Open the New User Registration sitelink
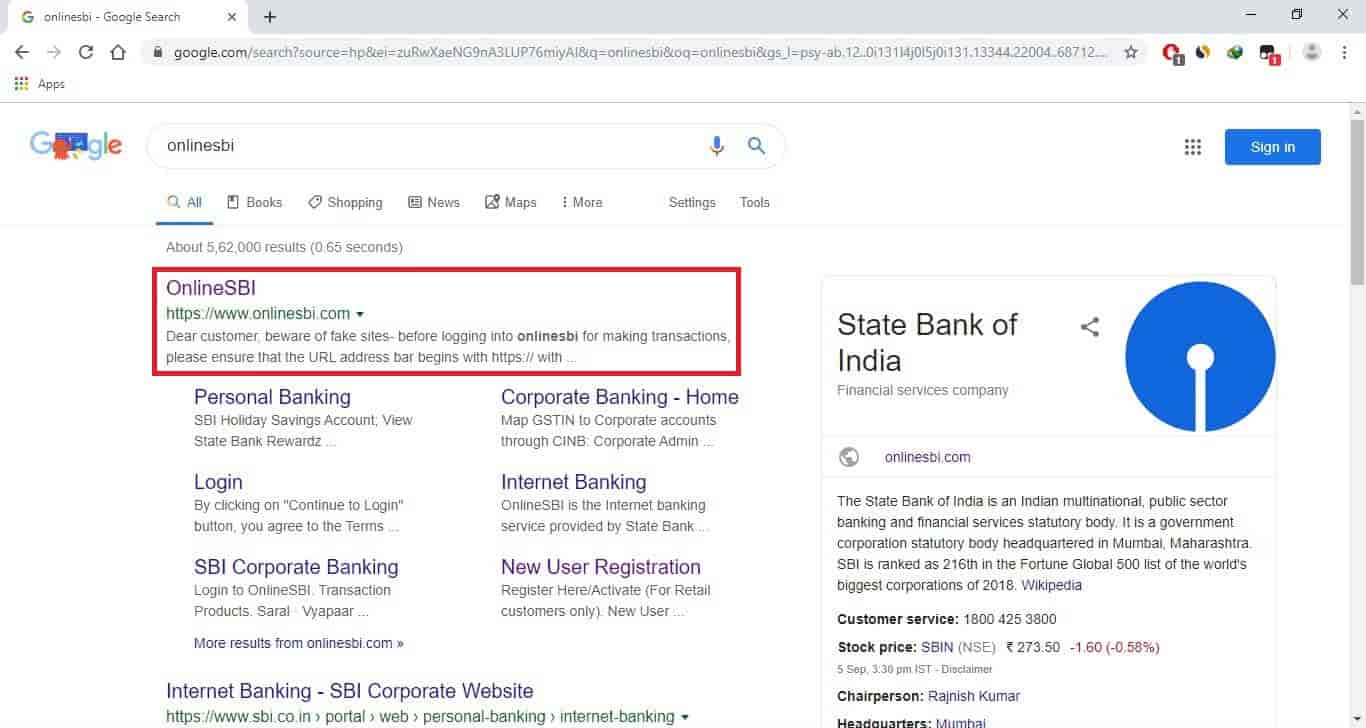 [x=601, y=567]
